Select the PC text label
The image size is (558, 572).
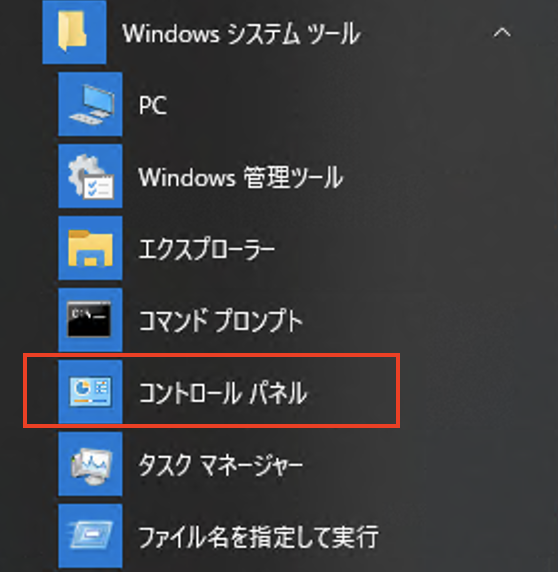[x=153, y=105]
